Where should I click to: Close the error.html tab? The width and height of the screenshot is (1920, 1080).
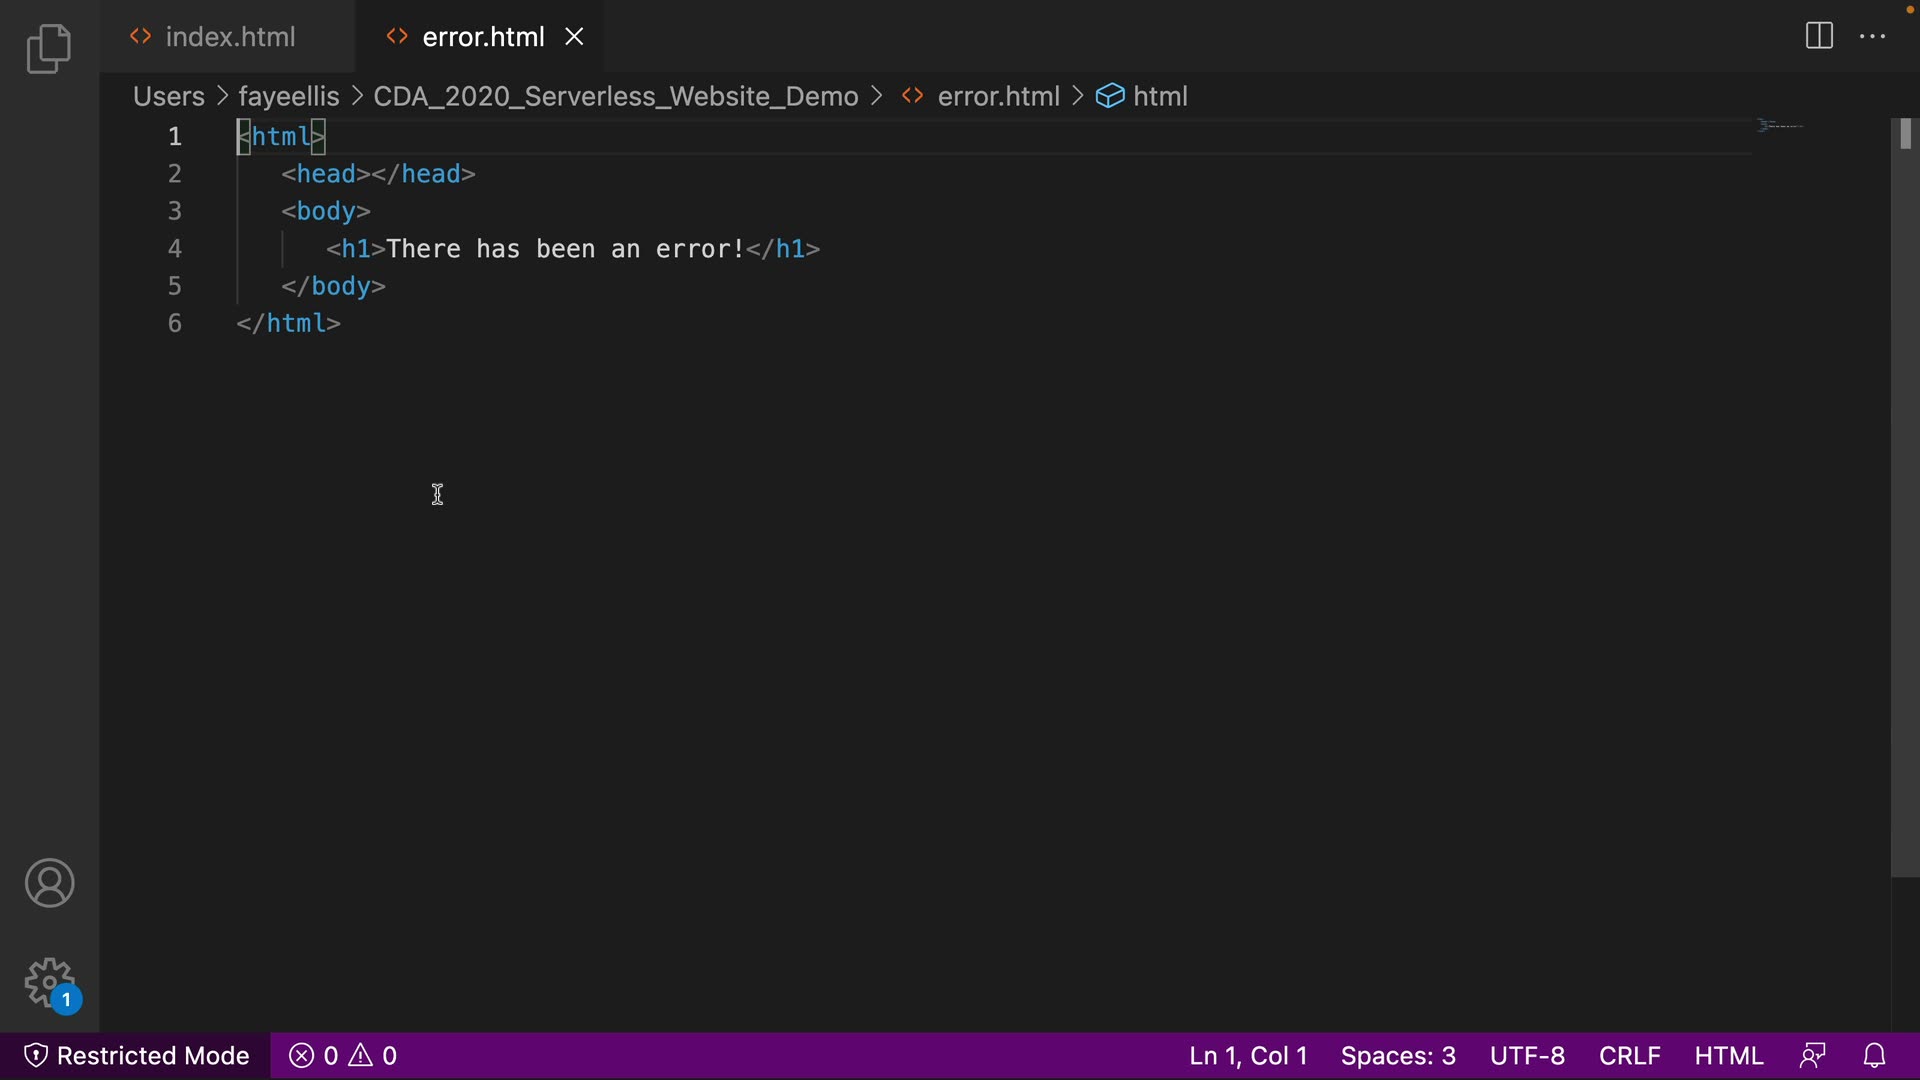click(x=575, y=37)
